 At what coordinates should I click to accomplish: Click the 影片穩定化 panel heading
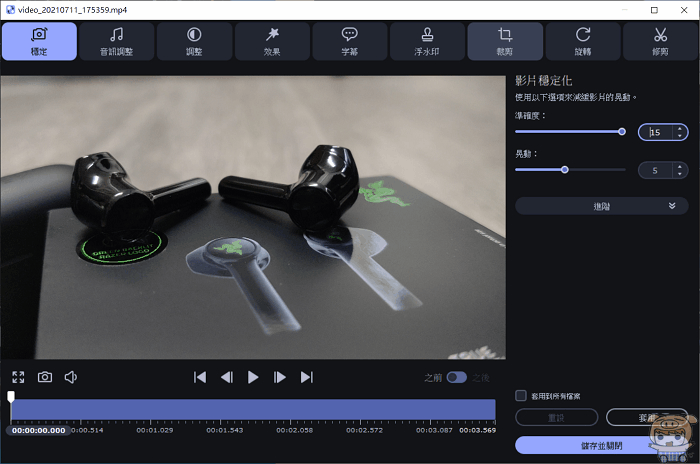tap(543, 81)
